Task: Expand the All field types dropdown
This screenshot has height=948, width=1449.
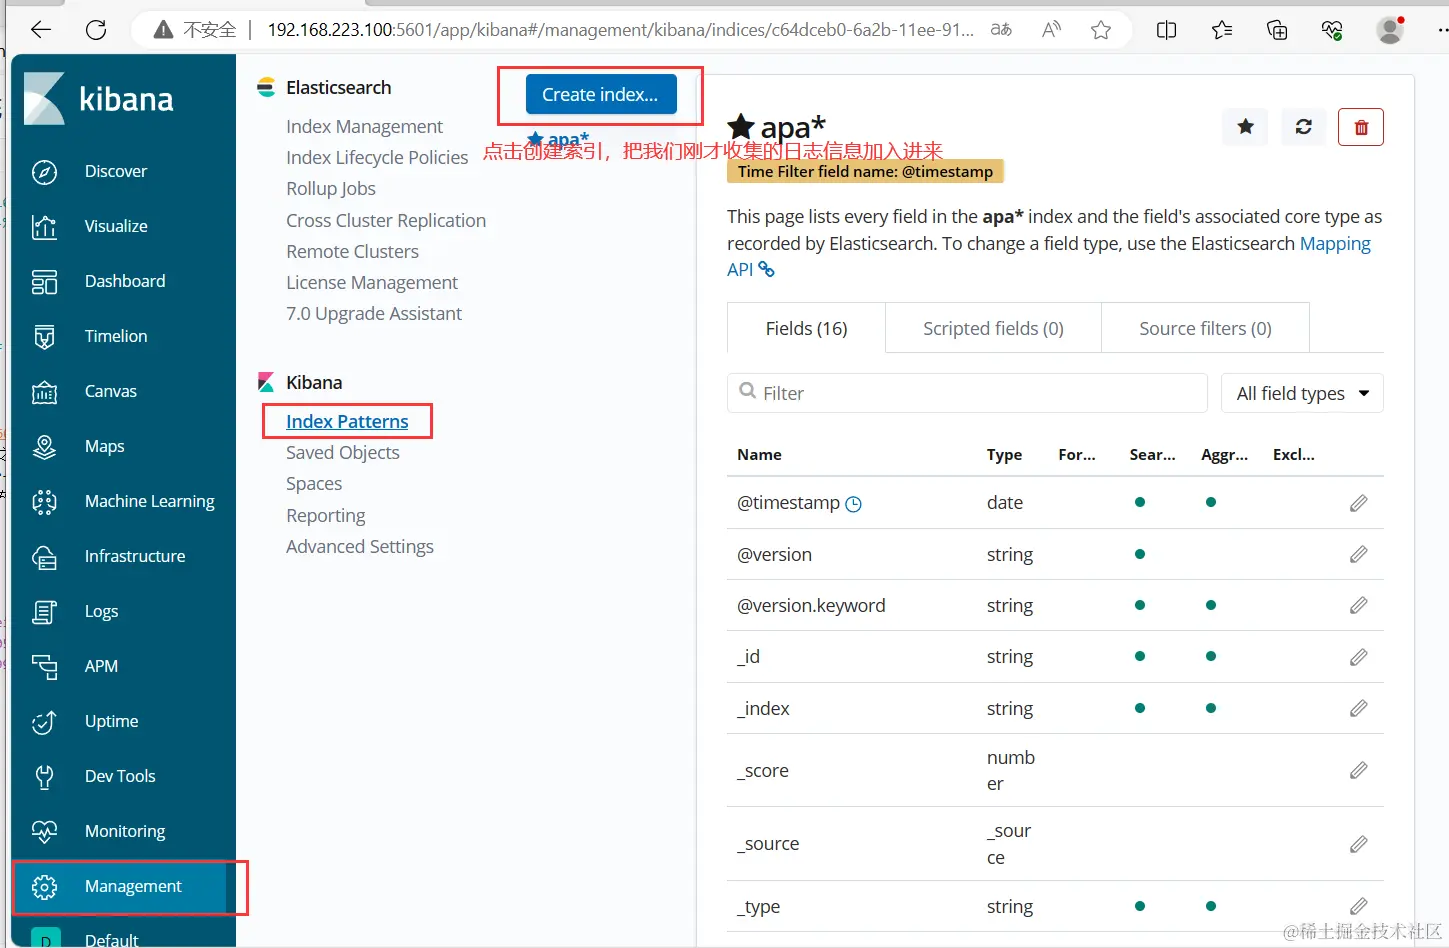Action: click(x=1302, y=394)
